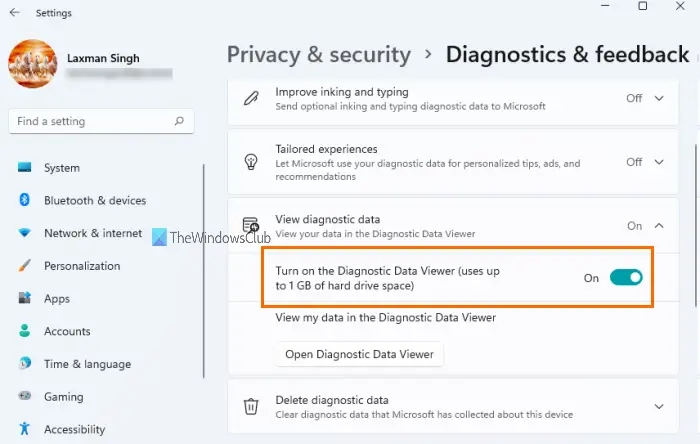Collapse the View diagnostic data section
The image size is (700, 444).
pyautogui.click(x=659, y=226)
